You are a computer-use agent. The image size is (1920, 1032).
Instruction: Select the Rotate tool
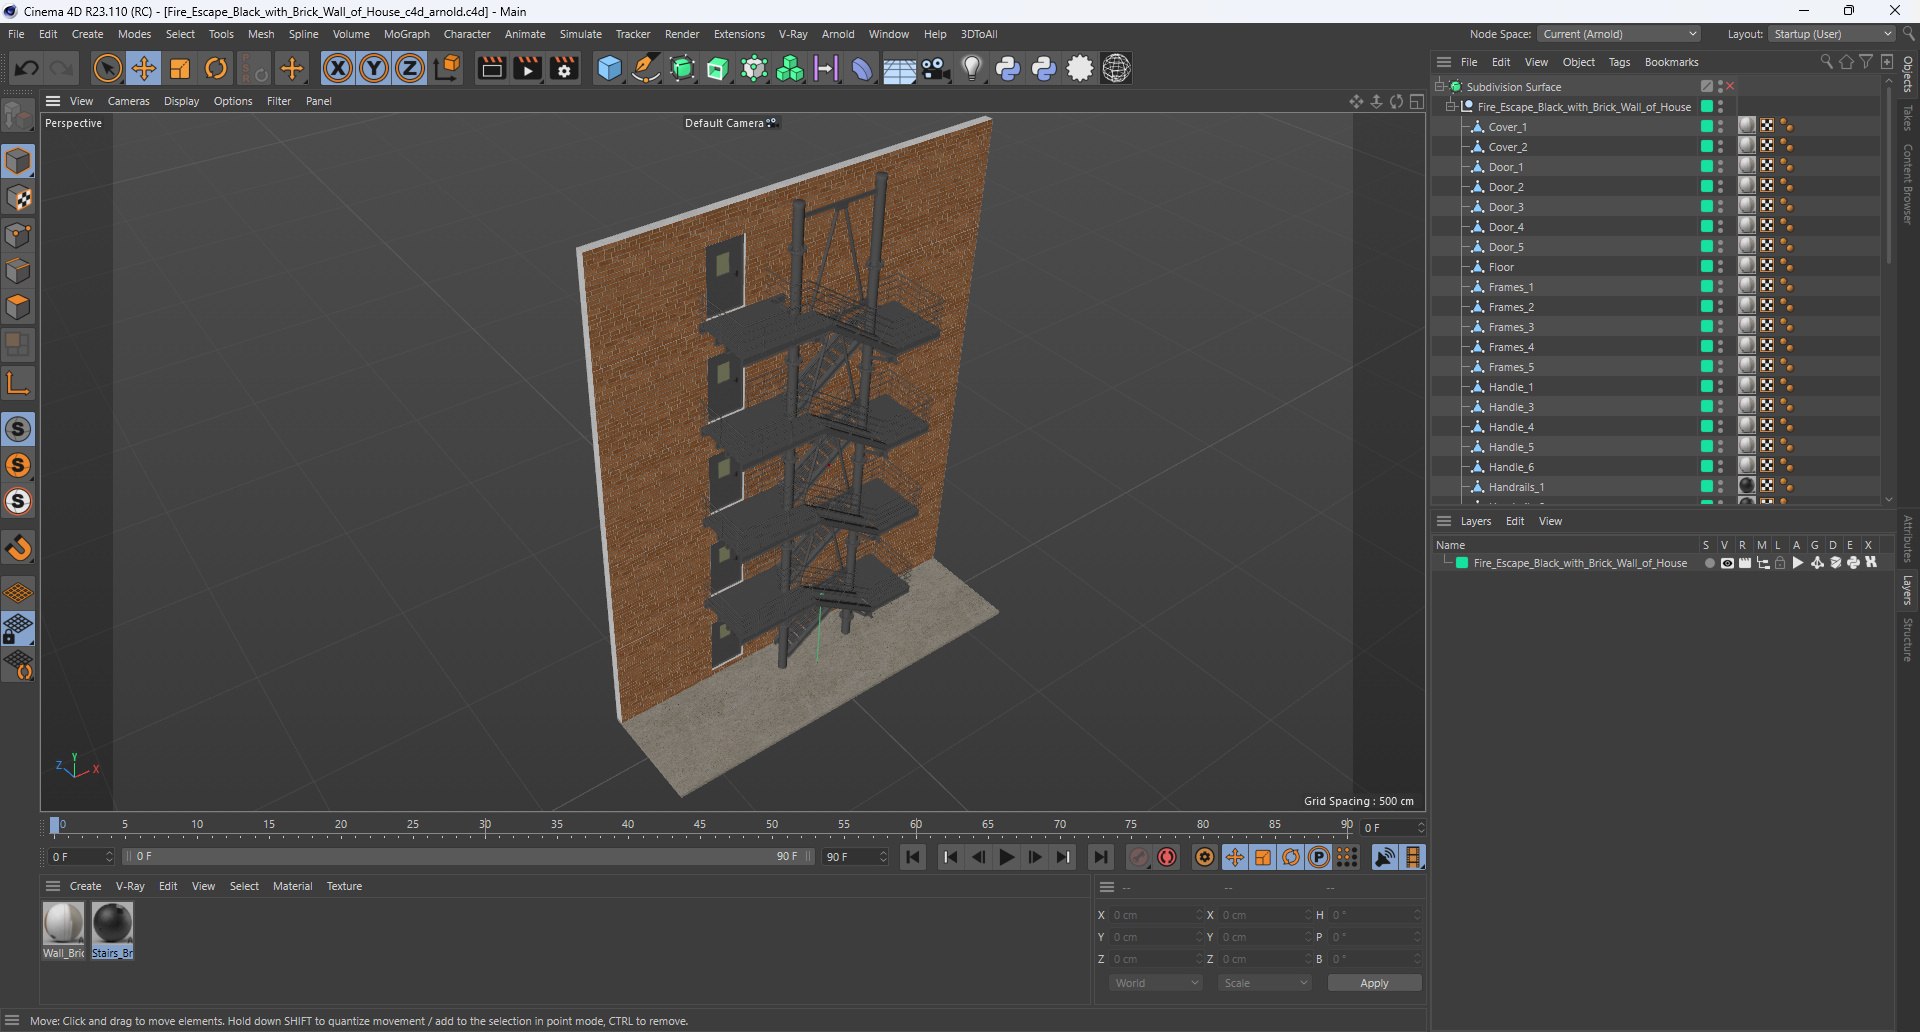(216, 68)
